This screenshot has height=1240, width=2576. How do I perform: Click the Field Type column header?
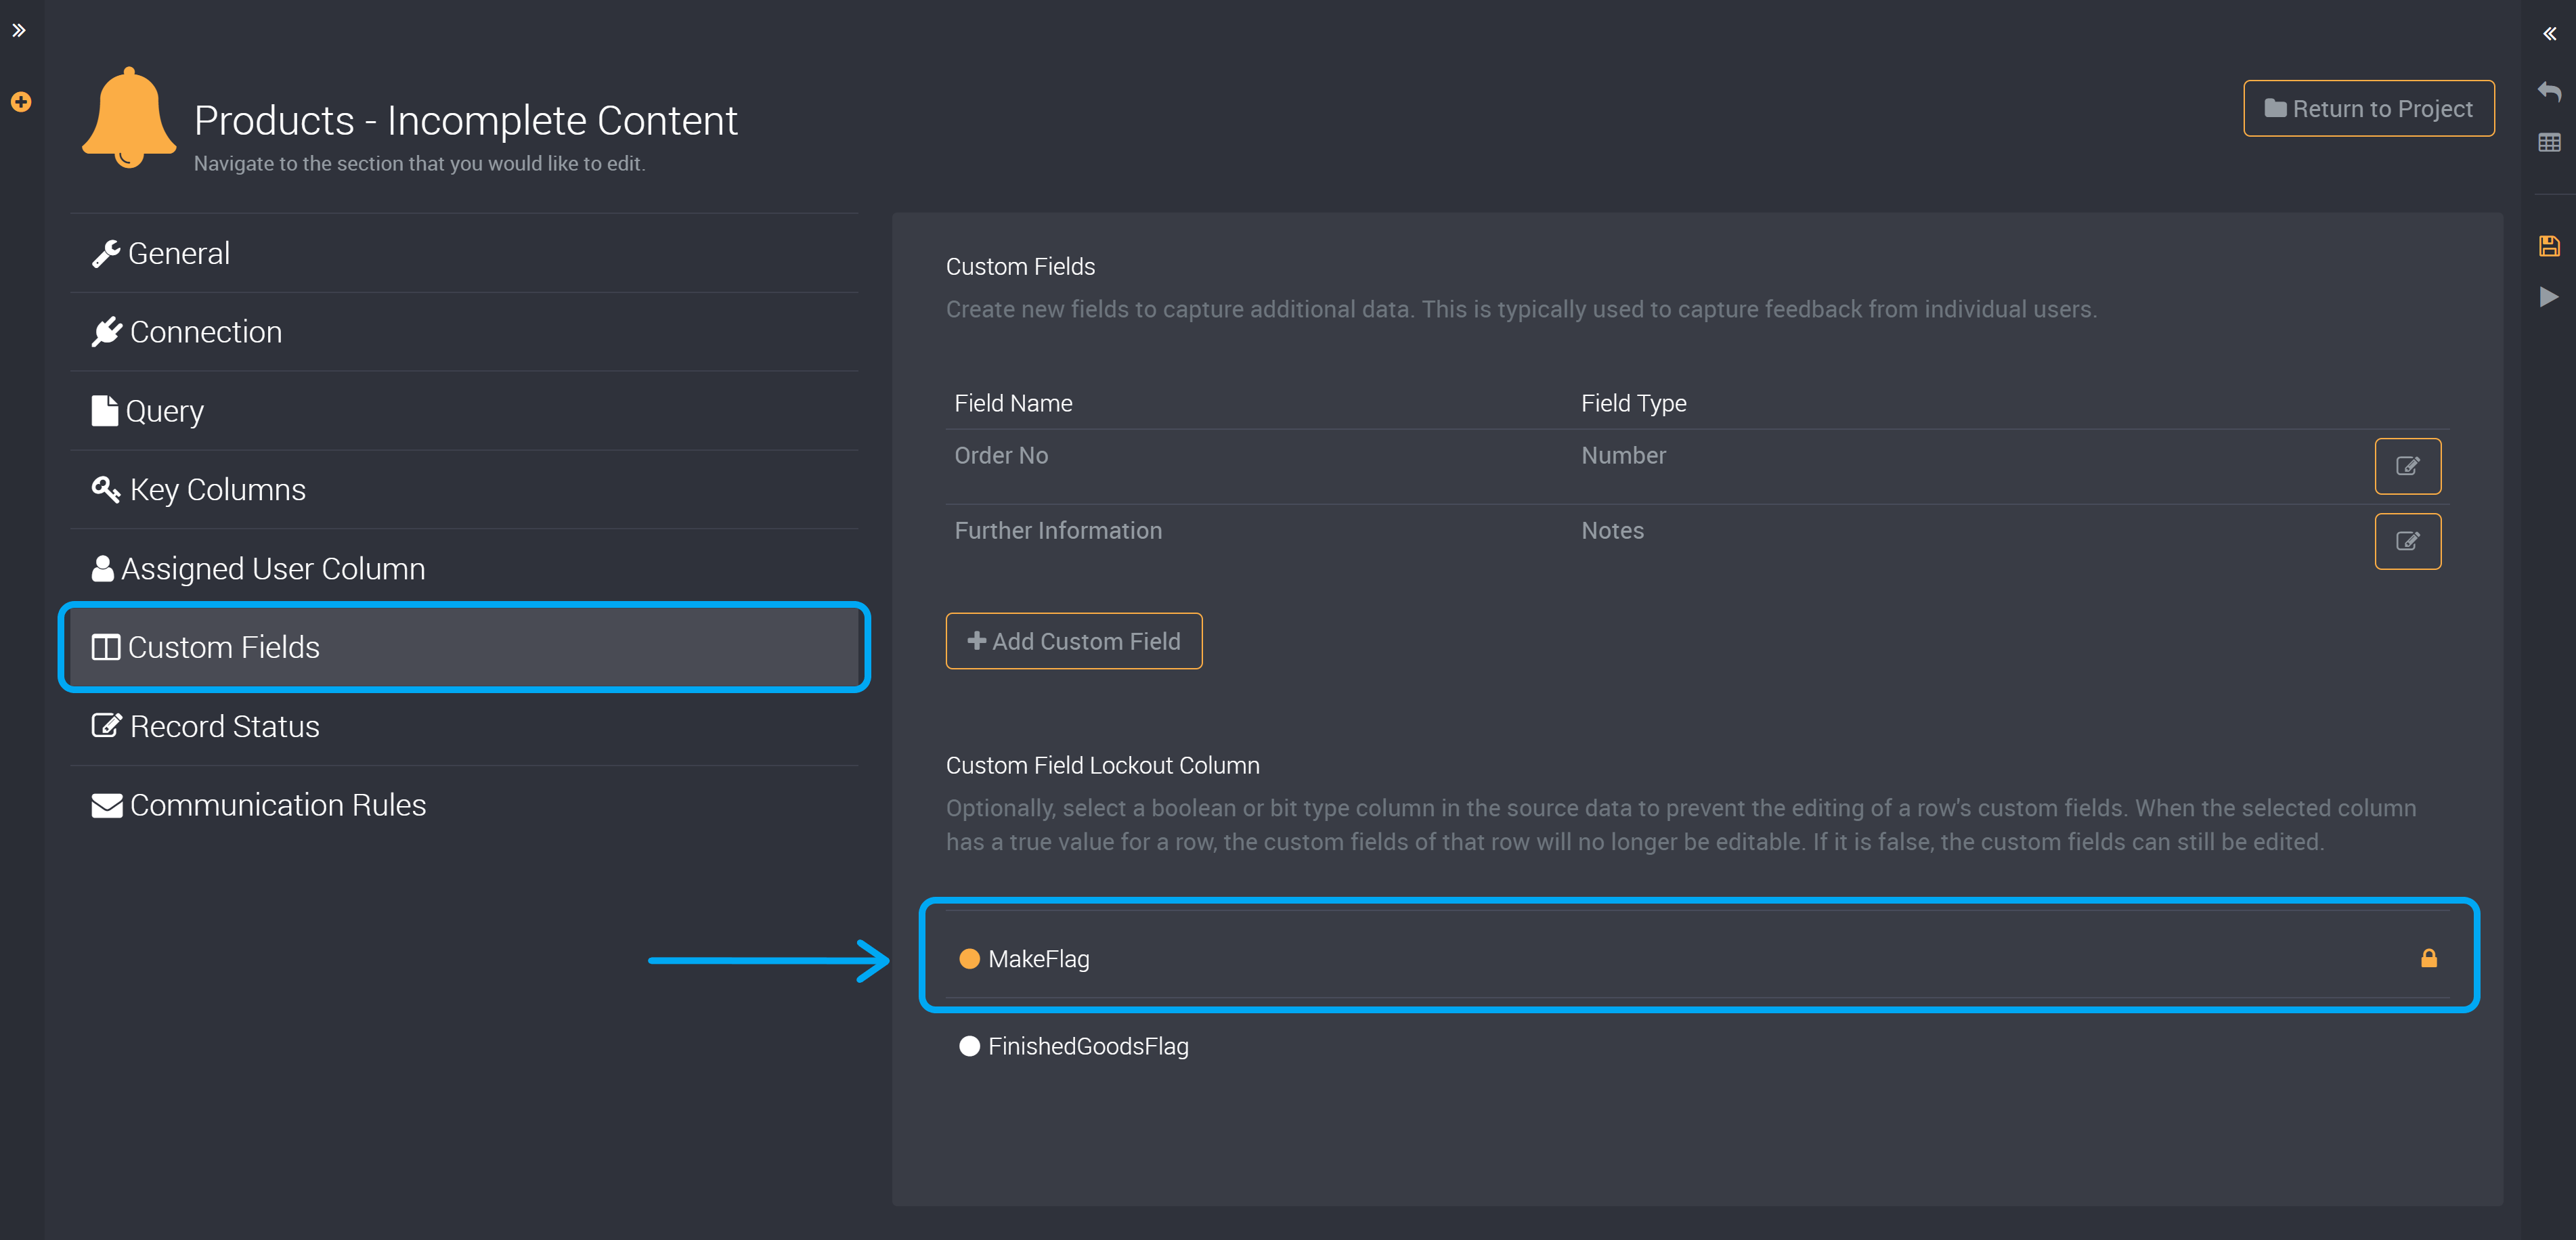coord(1633,403)
